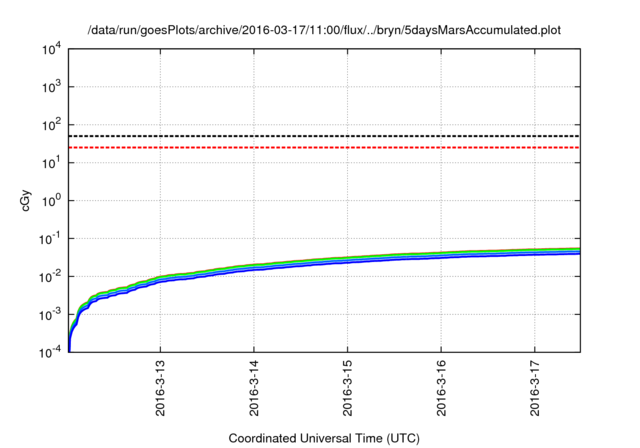Click the black dashed threshold line
The width and height of the screenshot is (640, 448).
(x=324, y=136)
